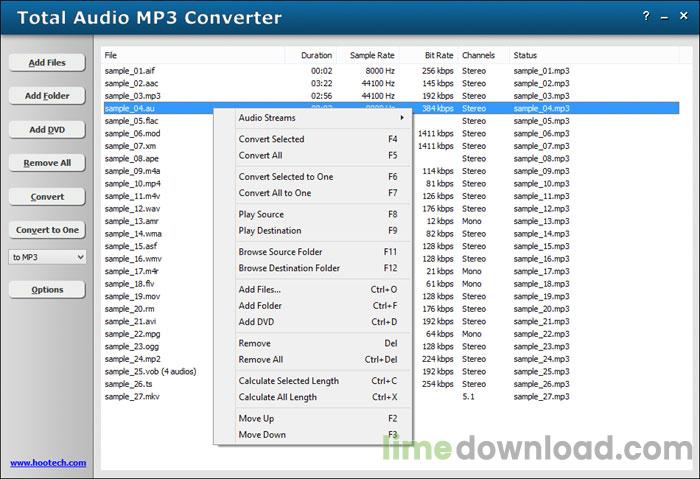Select Remove in the context menu
Screen dimensions: 700x479
coord(321,343)
